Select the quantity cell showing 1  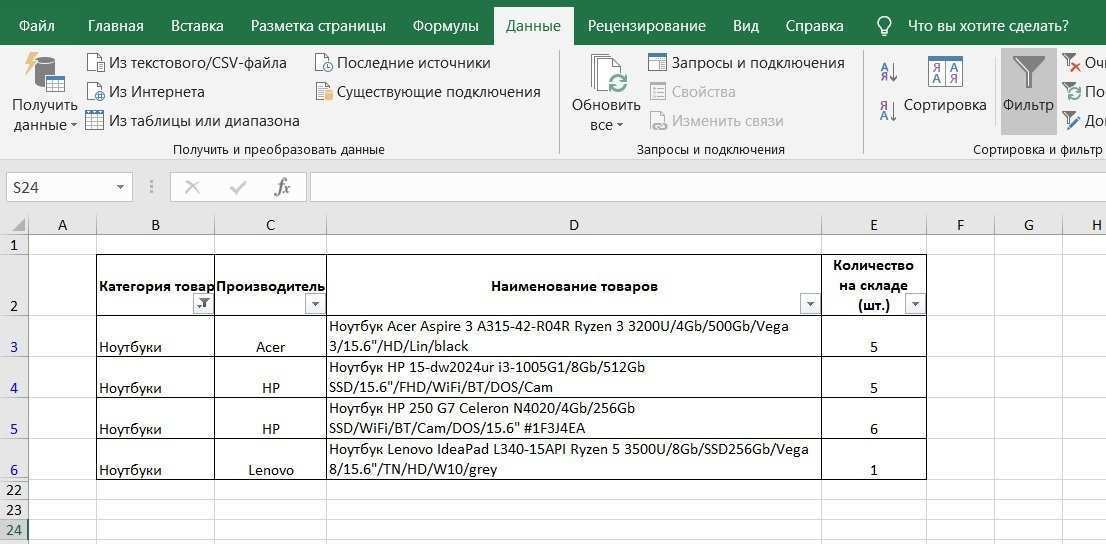click(x=874, y=459)
